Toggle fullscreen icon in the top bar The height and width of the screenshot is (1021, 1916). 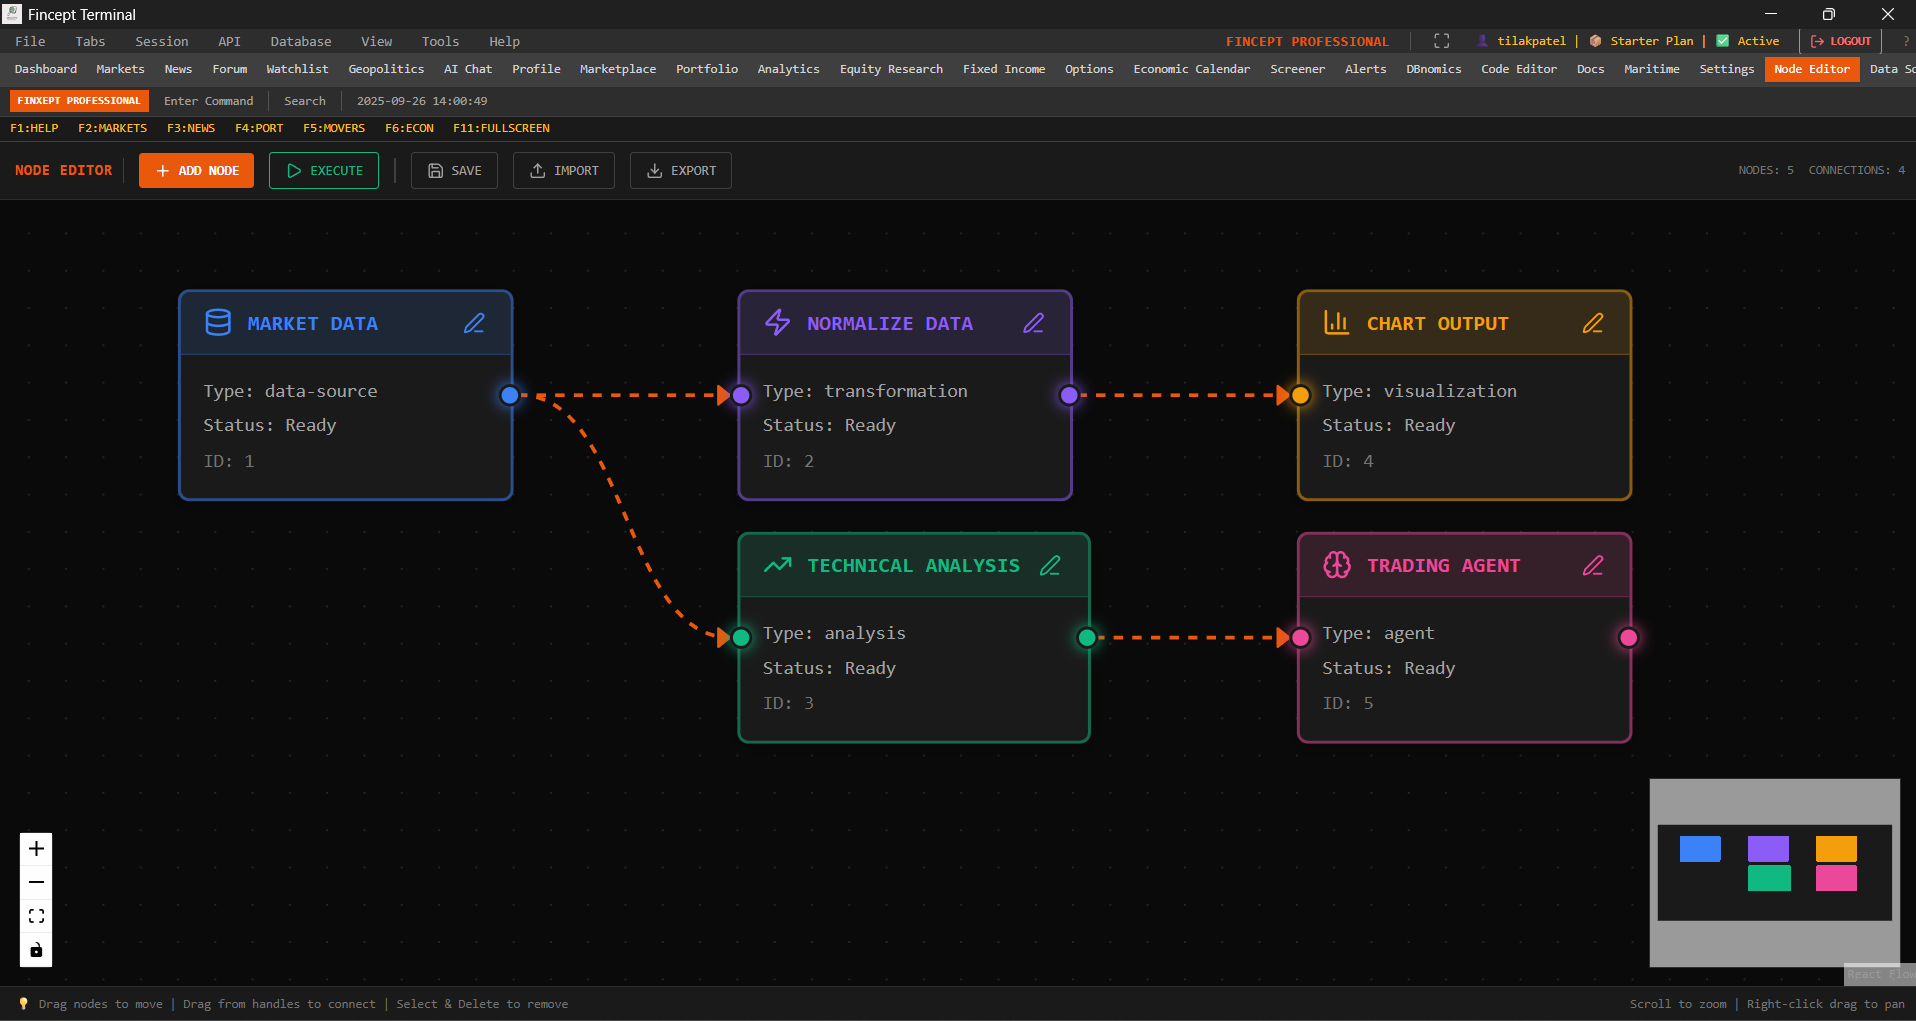[x=1441, y=41]
